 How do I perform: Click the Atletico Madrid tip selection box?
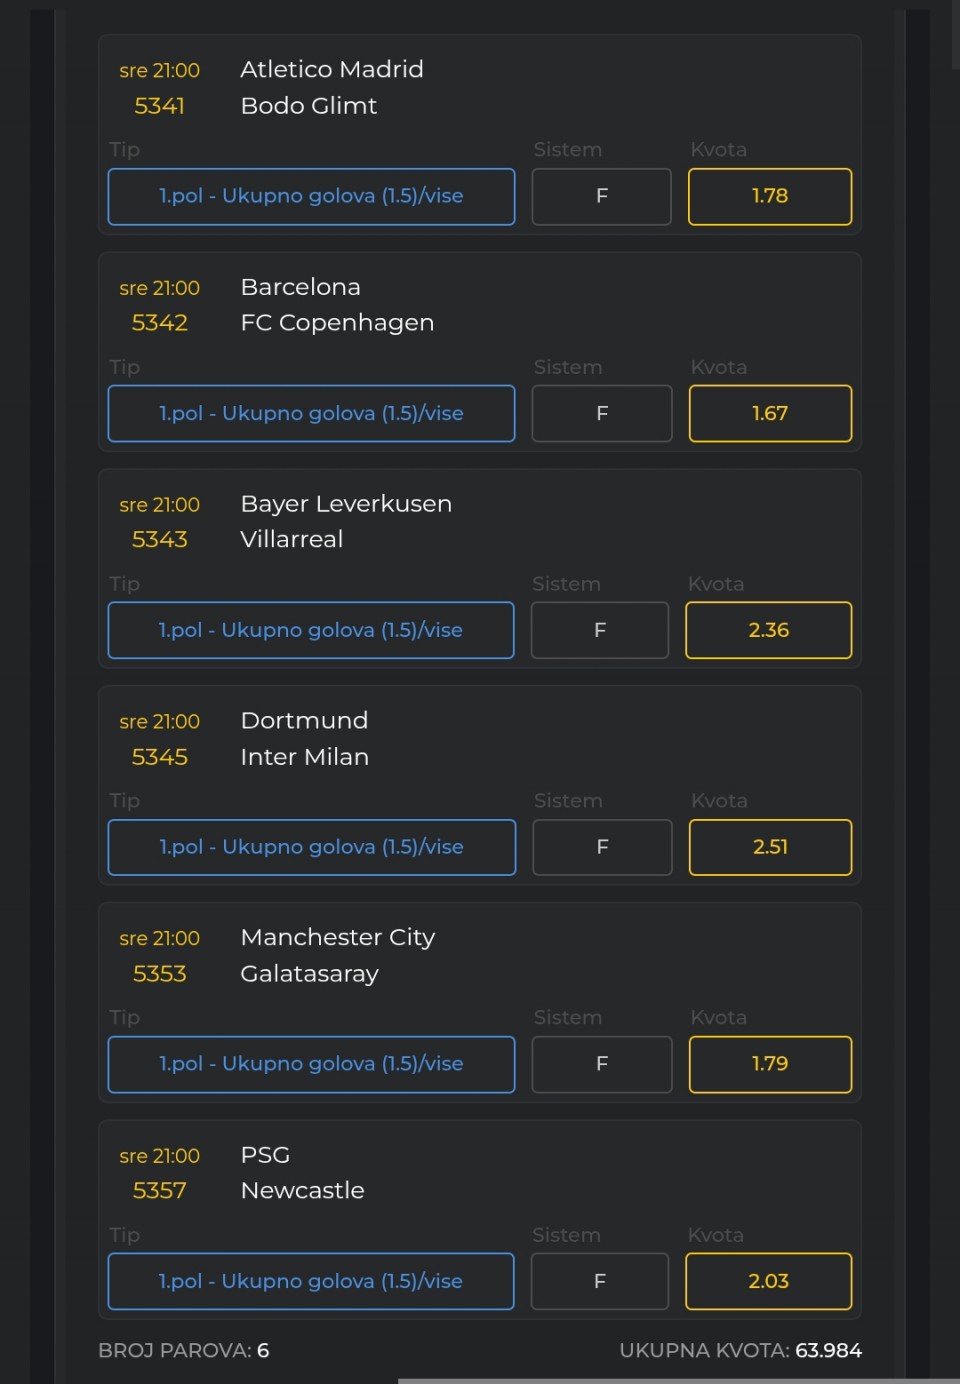click(x=311, y=196)
